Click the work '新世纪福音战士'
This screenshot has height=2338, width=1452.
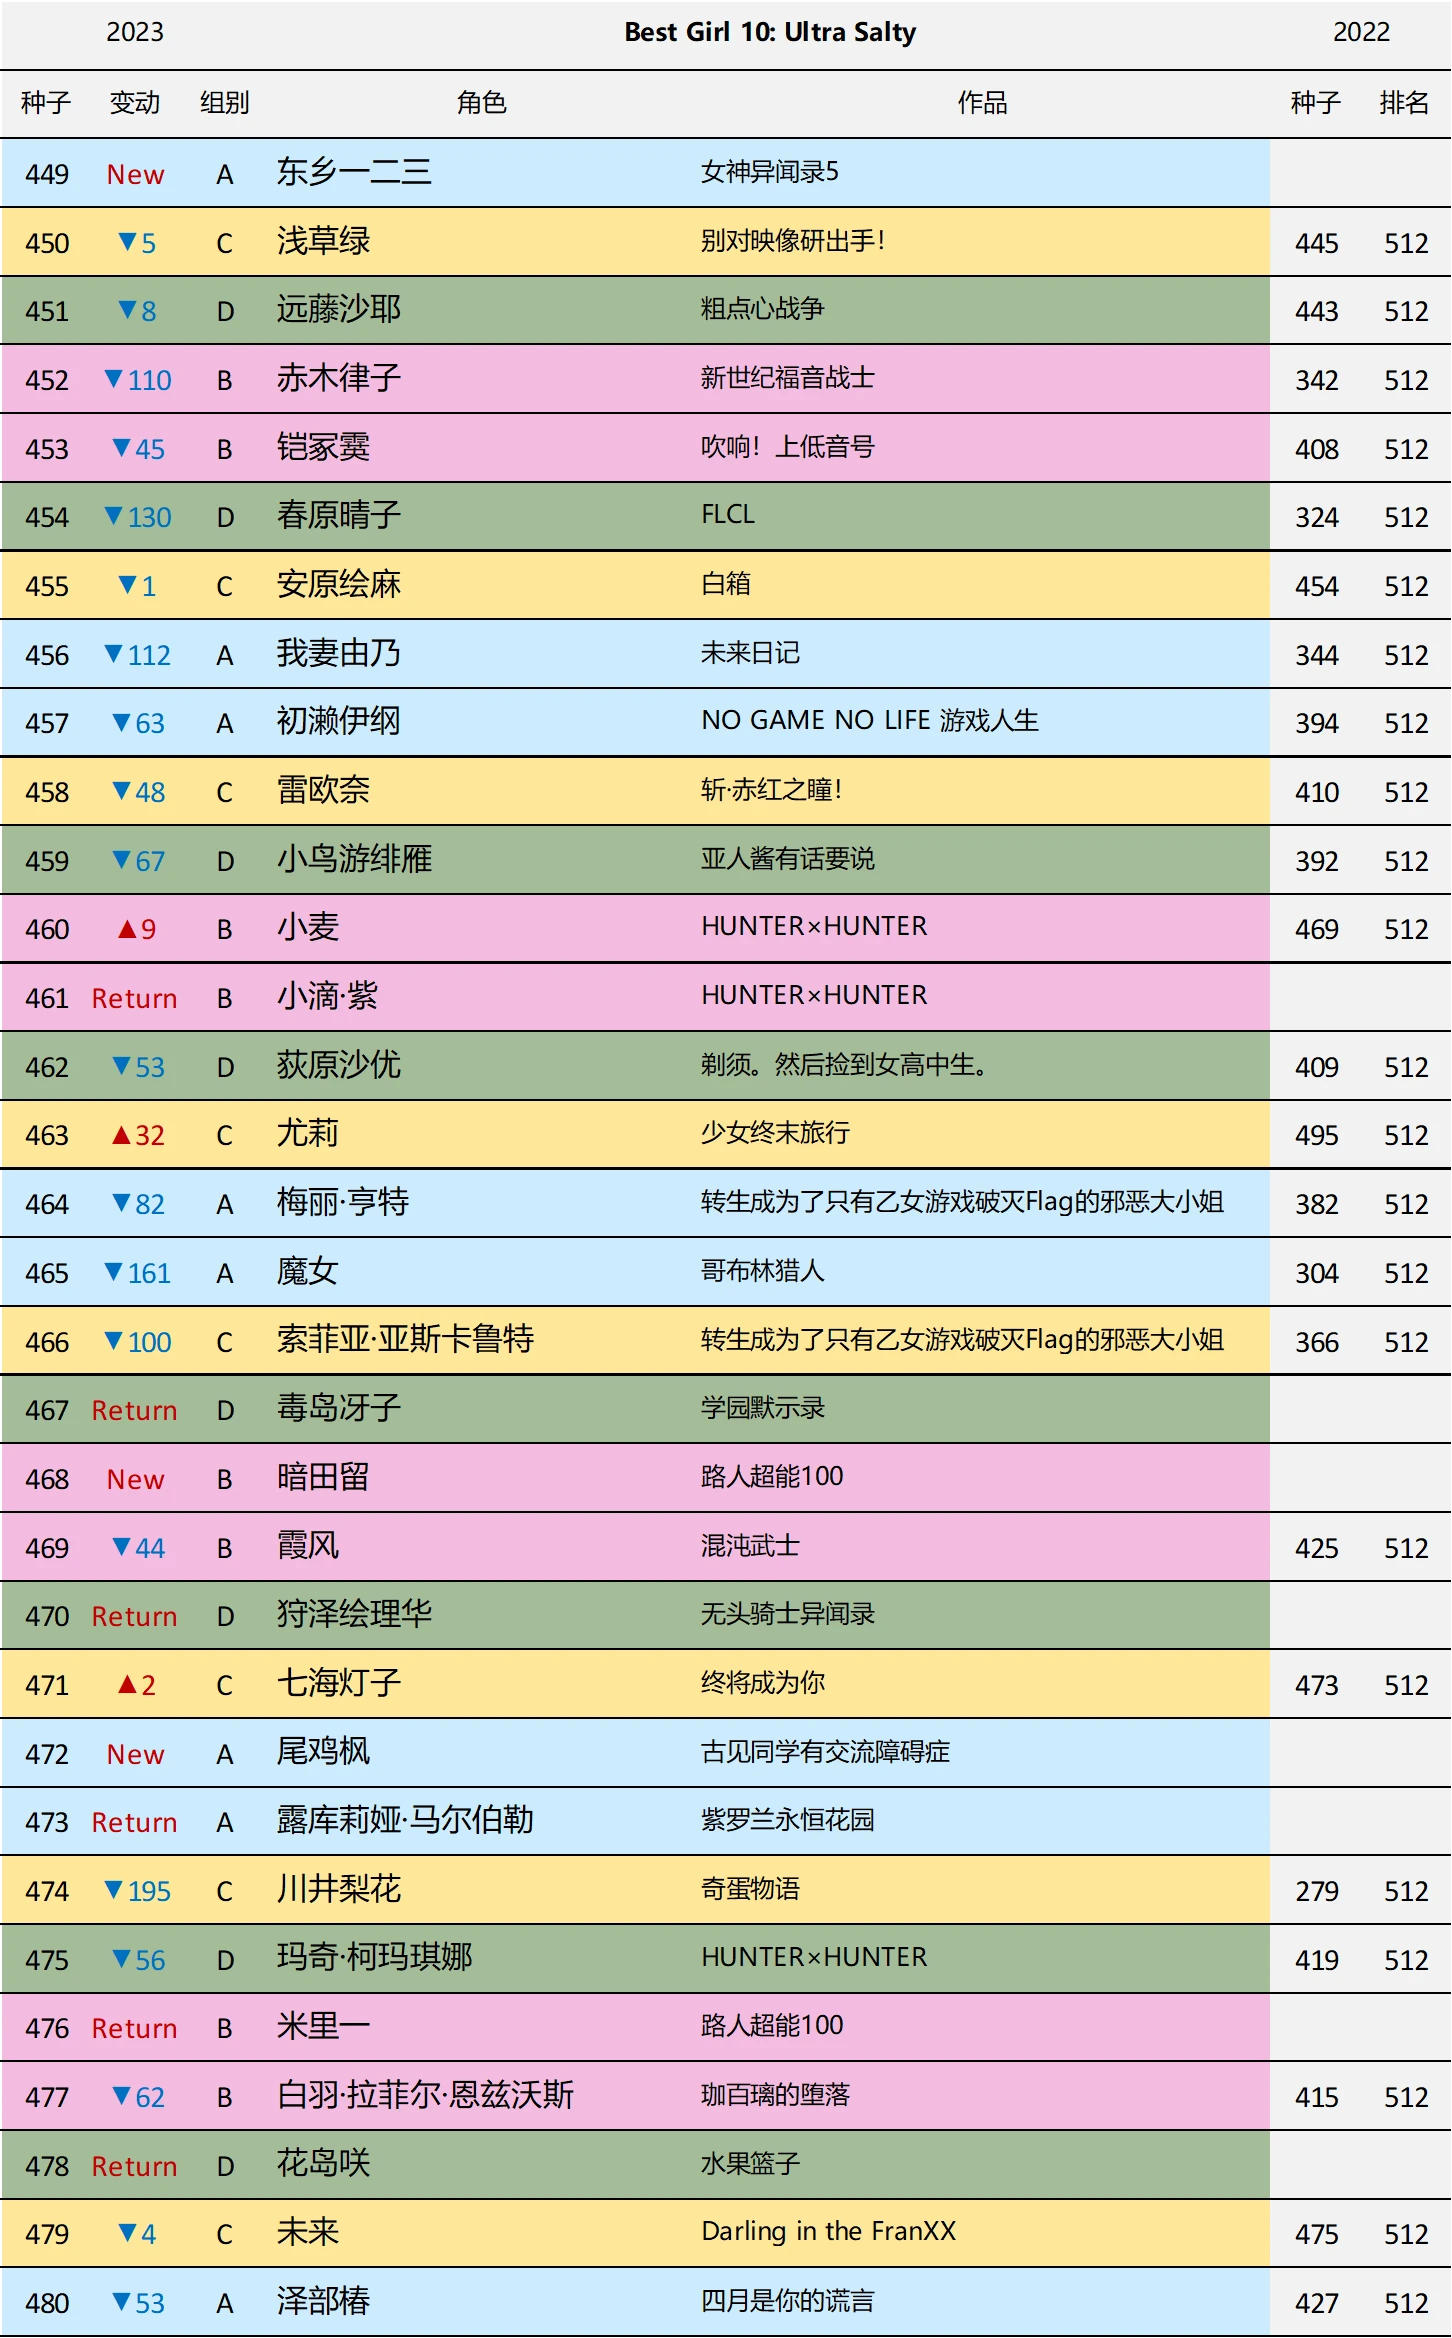[x=787, y=378]
